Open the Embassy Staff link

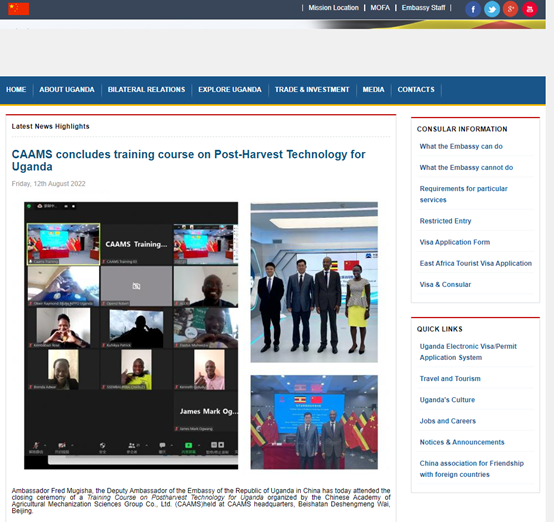click(x=423, y=8)
